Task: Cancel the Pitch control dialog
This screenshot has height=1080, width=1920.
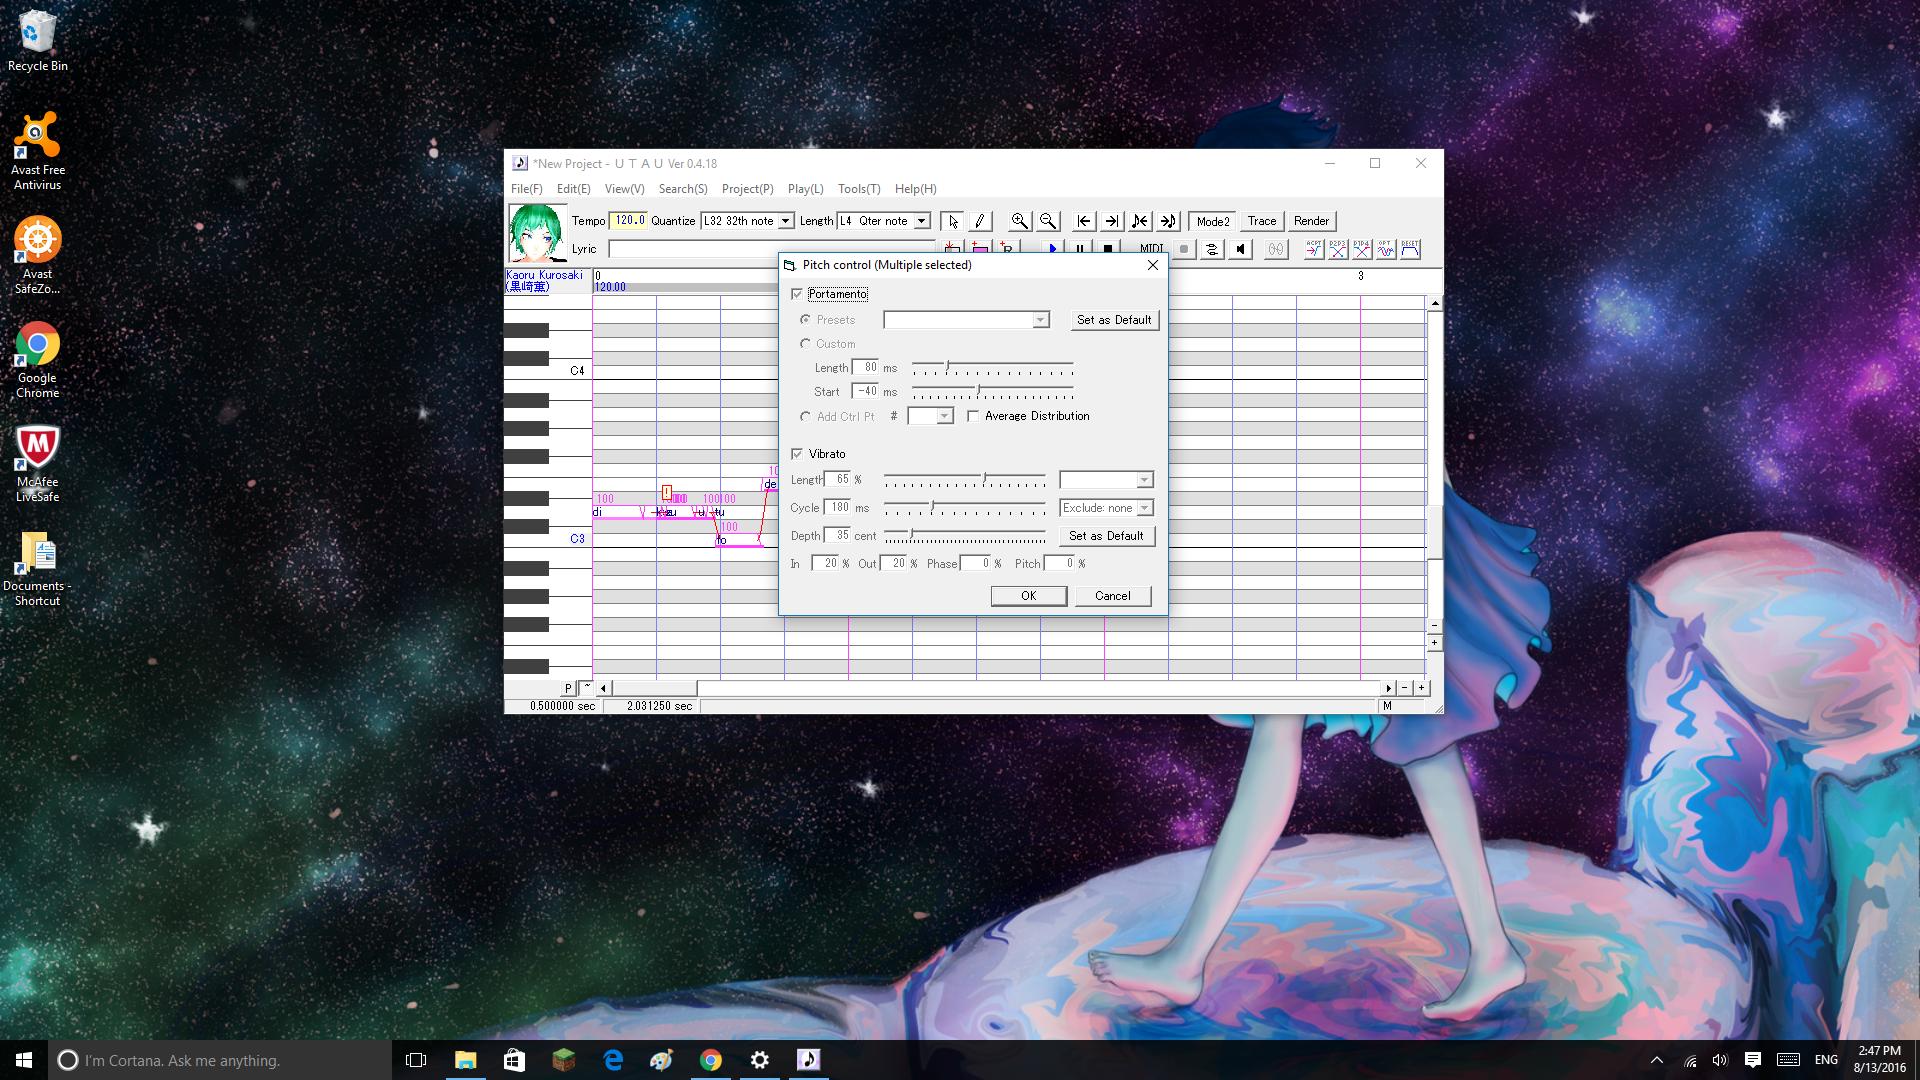Action: pos(1112,596)
